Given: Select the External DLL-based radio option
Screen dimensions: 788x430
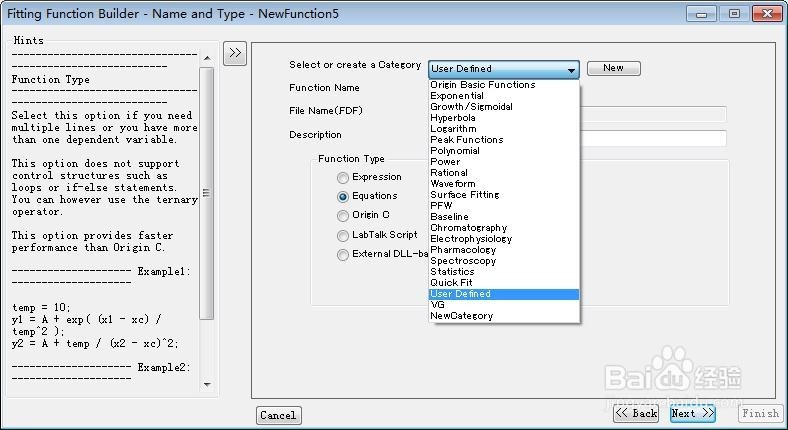Looking at the screenshot, I should tap(343, 255).
